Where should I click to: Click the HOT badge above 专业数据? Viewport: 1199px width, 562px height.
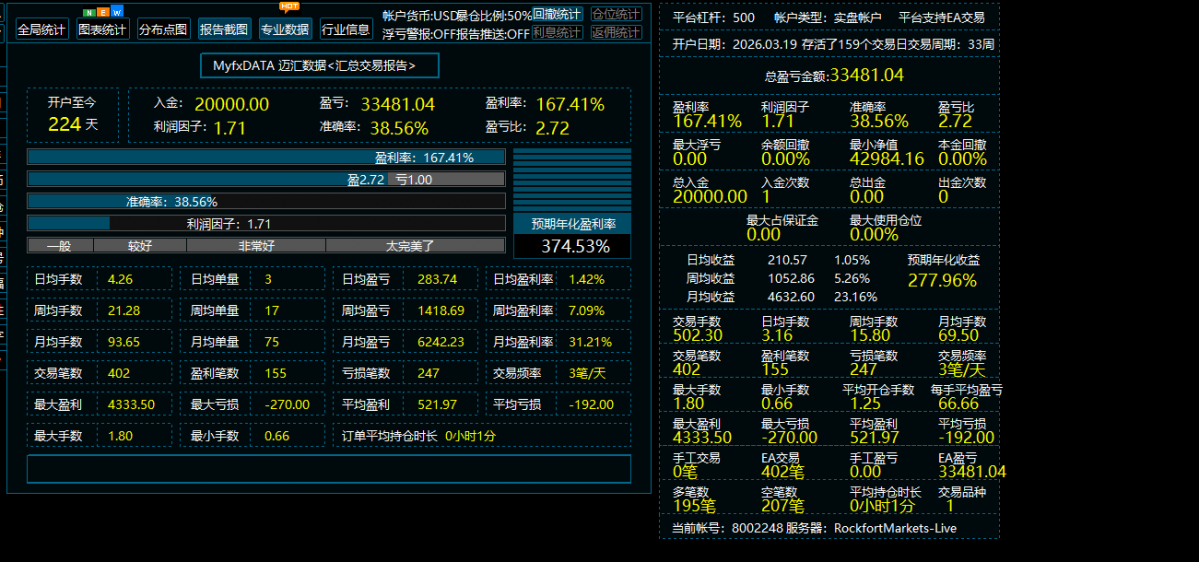pos(290,7)
